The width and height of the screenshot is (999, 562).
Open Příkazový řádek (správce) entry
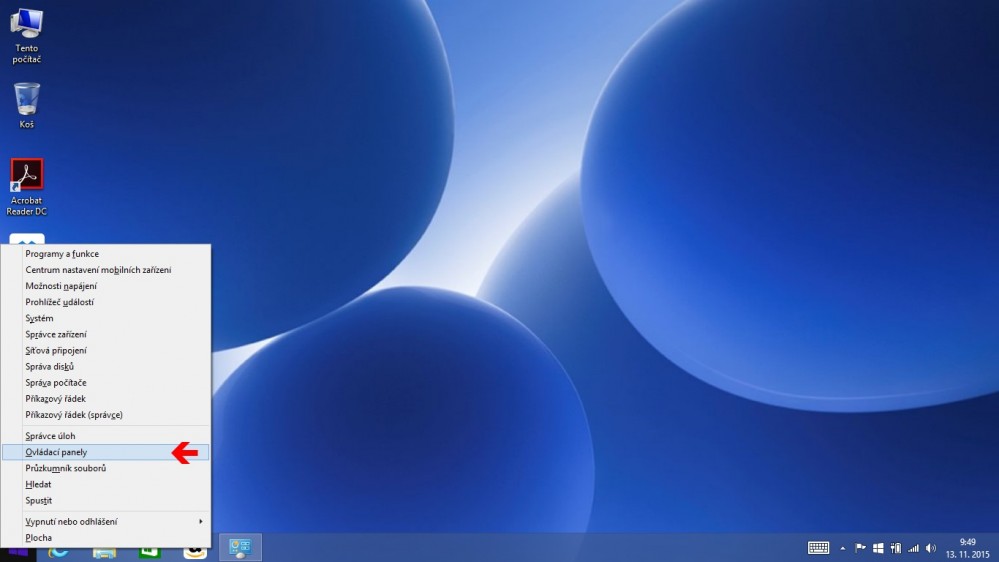[74, 414]
